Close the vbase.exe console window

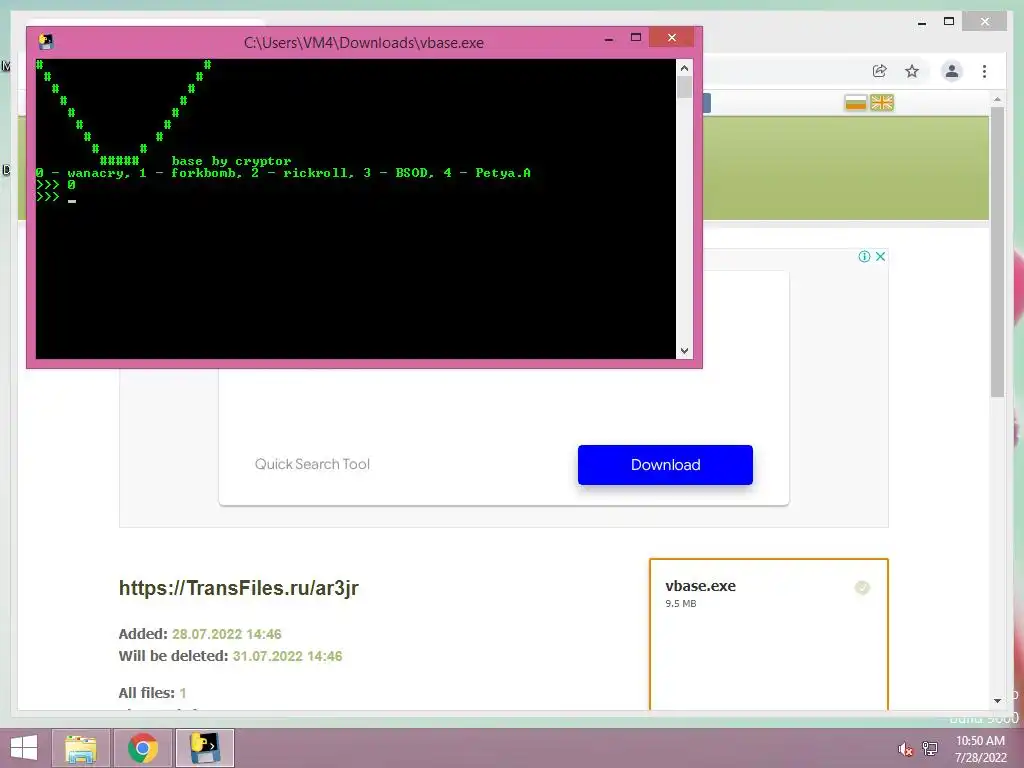672,38
